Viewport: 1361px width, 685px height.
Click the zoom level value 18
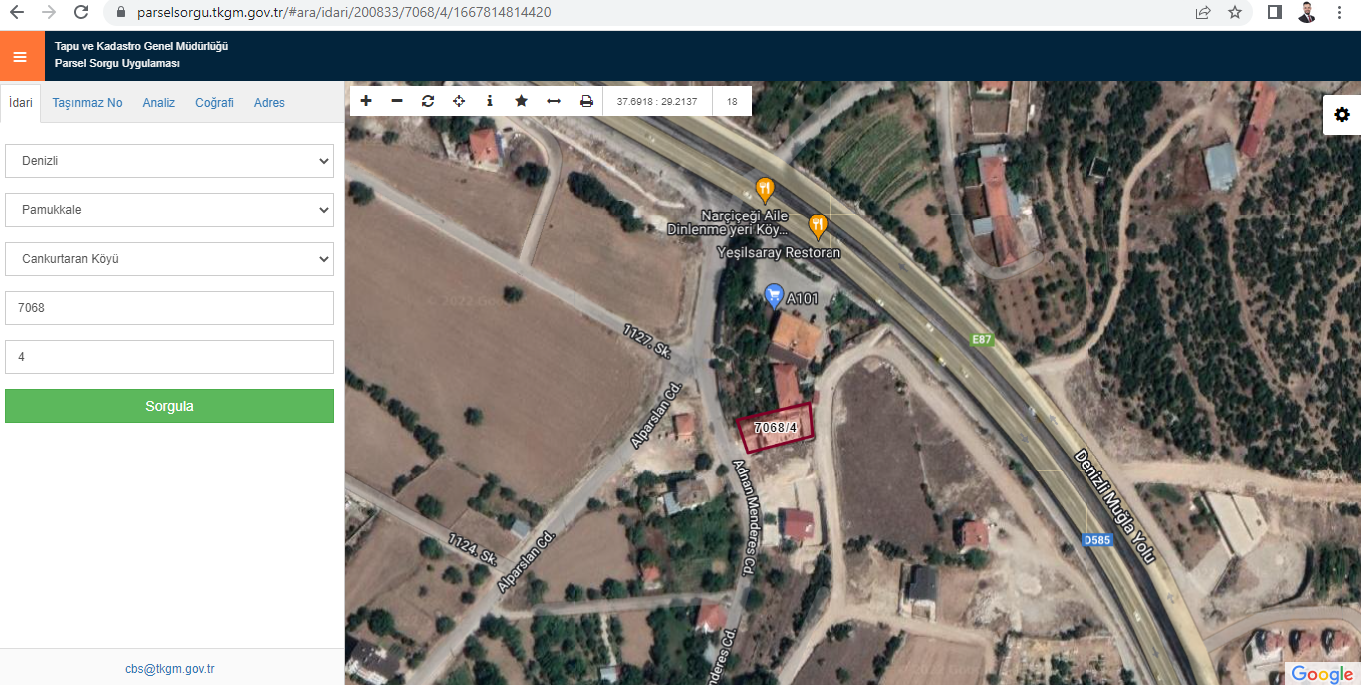click(732, 101)
